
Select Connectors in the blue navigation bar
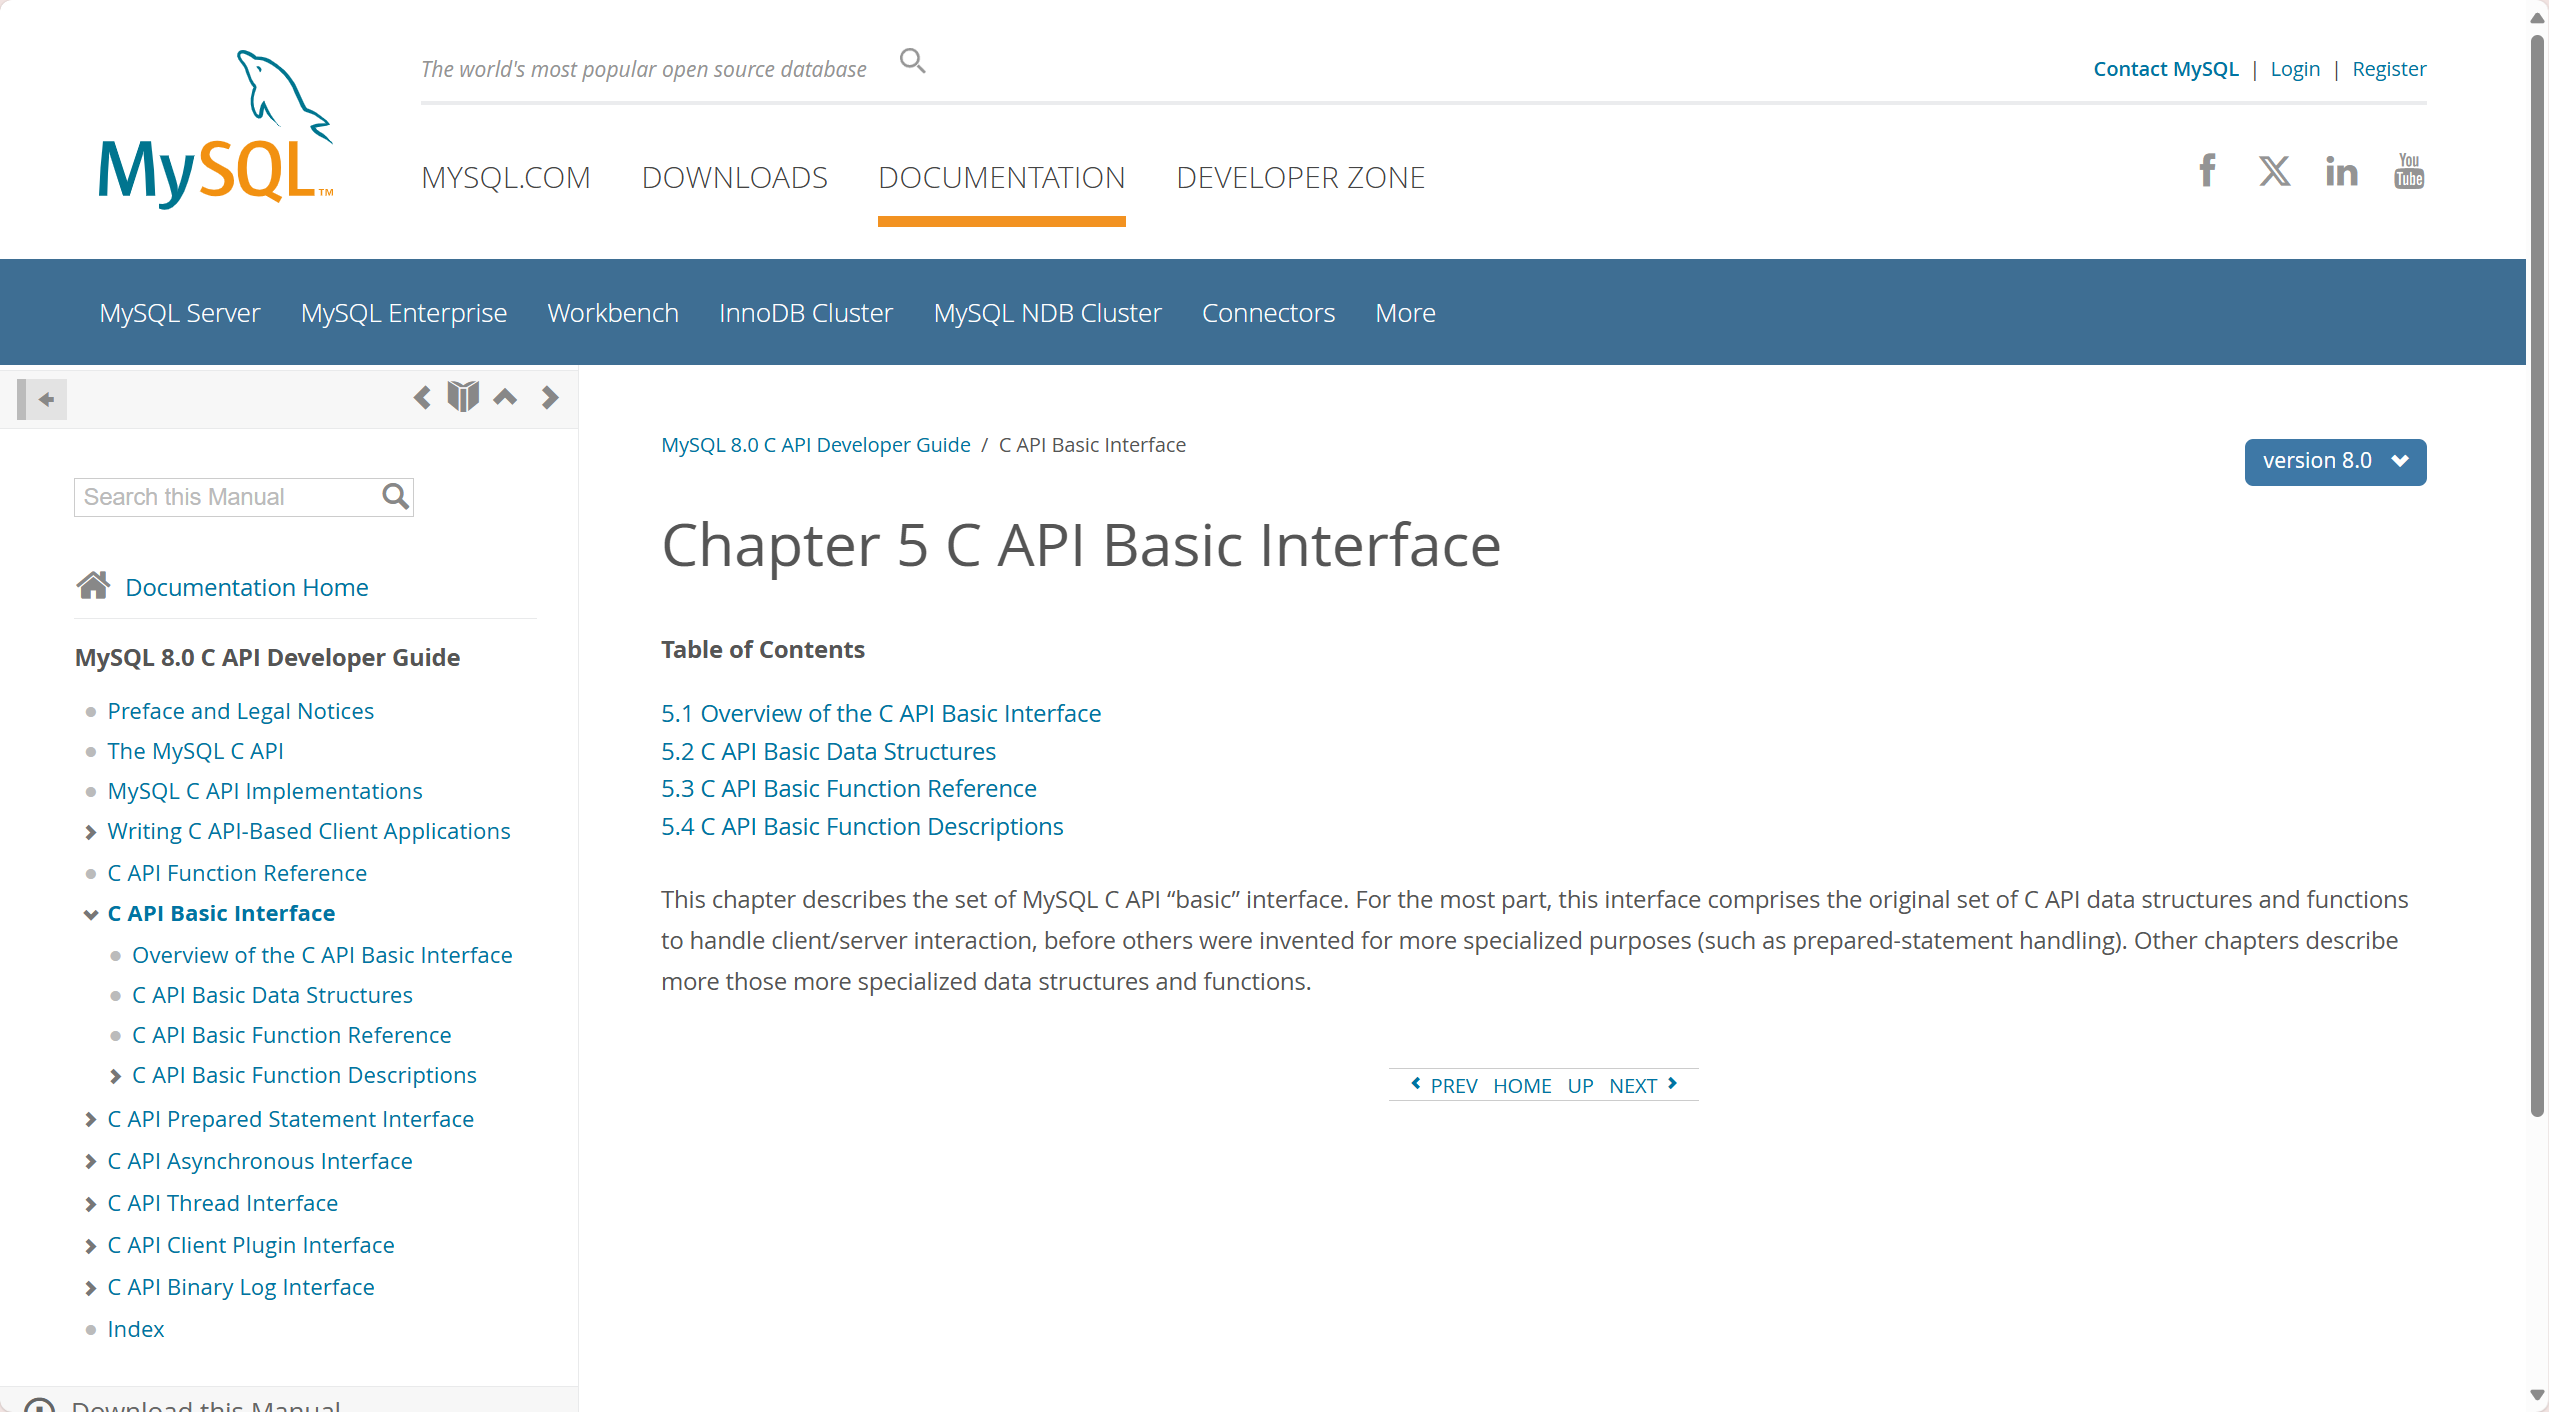coord(1267,313)
